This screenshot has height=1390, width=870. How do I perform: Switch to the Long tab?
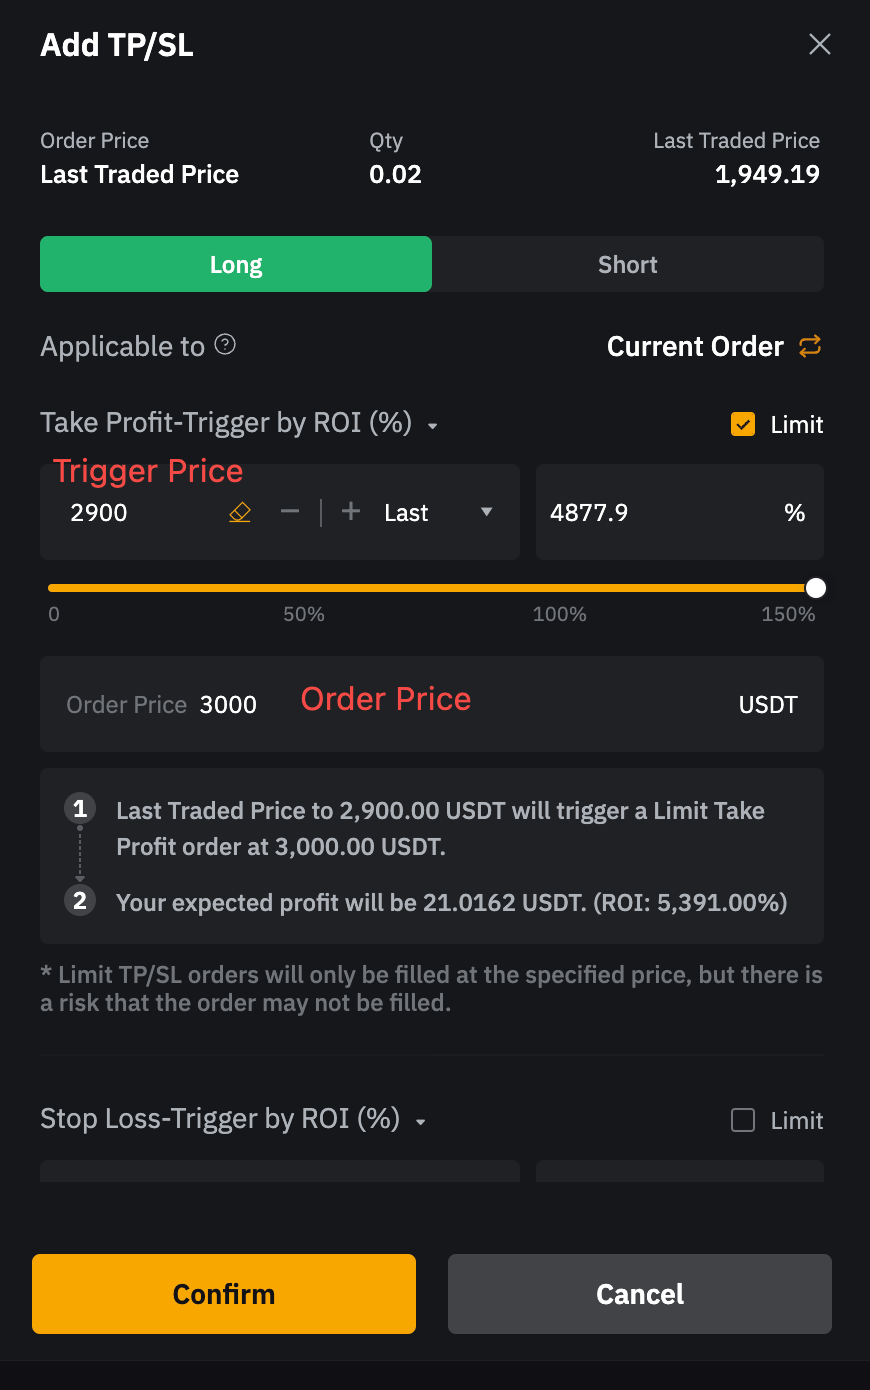tap(236, 264)
